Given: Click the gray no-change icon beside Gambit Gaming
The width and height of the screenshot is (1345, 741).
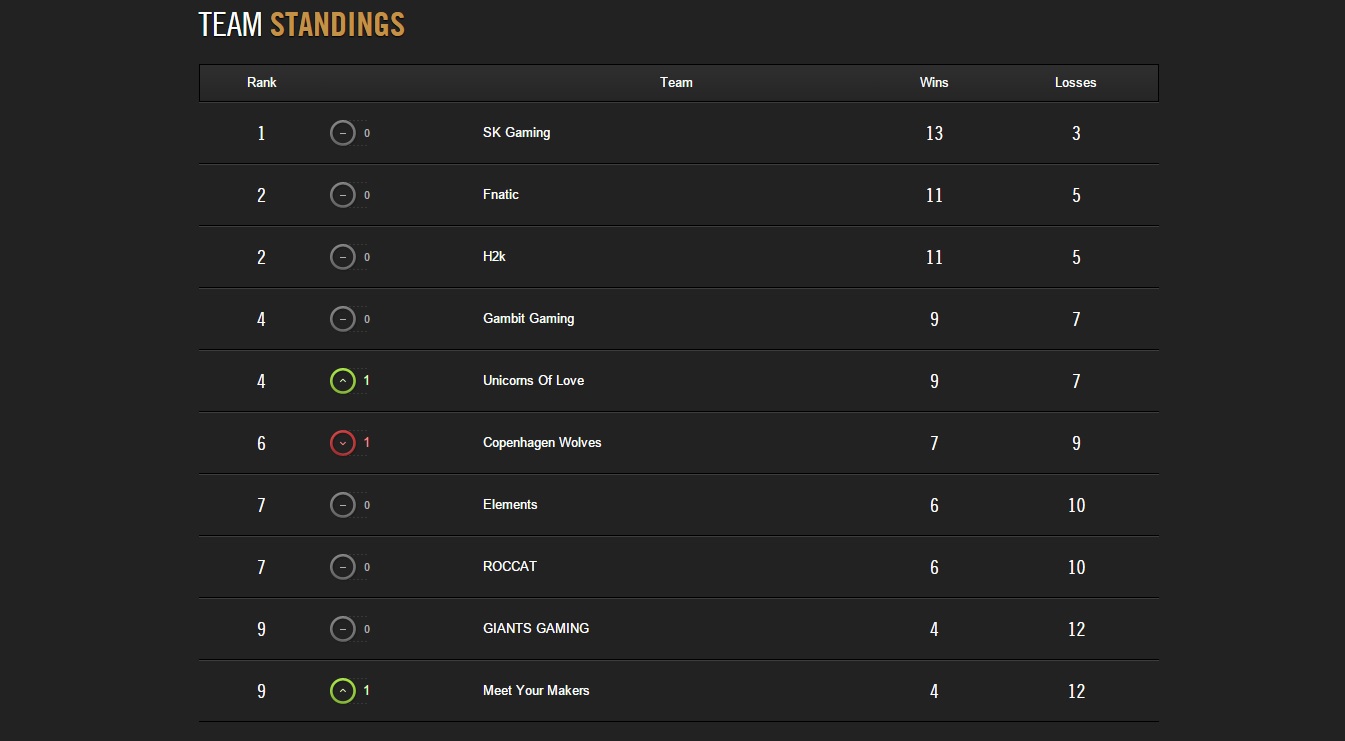Looking at the screenshot, I should pyautogui.click(x=343, y=319).
